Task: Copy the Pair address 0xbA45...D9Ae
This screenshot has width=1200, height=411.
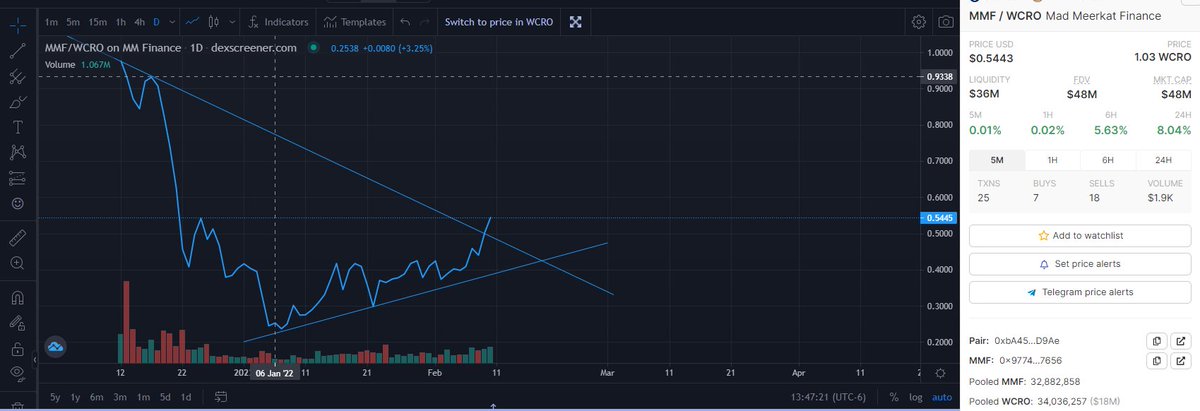Action: click(x=1155, y=341)
